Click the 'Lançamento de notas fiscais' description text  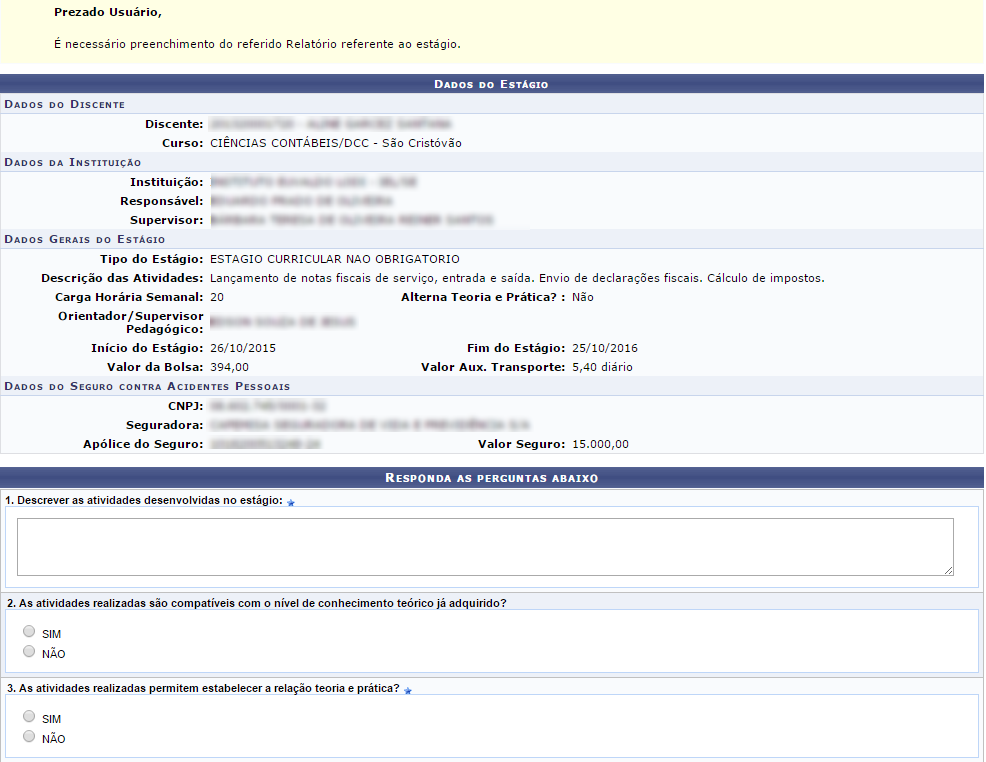click(x=517, y=278)
